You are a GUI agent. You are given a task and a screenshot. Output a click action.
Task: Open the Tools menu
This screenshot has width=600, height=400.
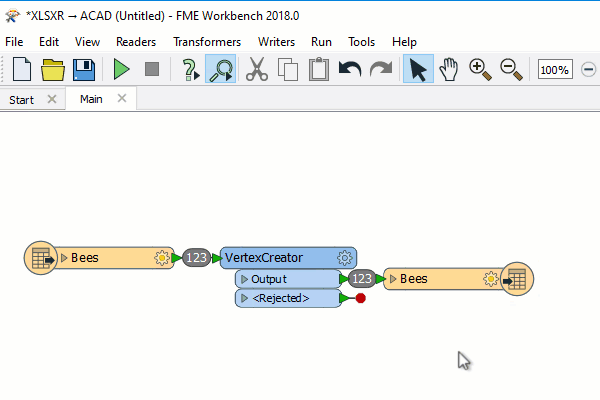pos(361,42)
